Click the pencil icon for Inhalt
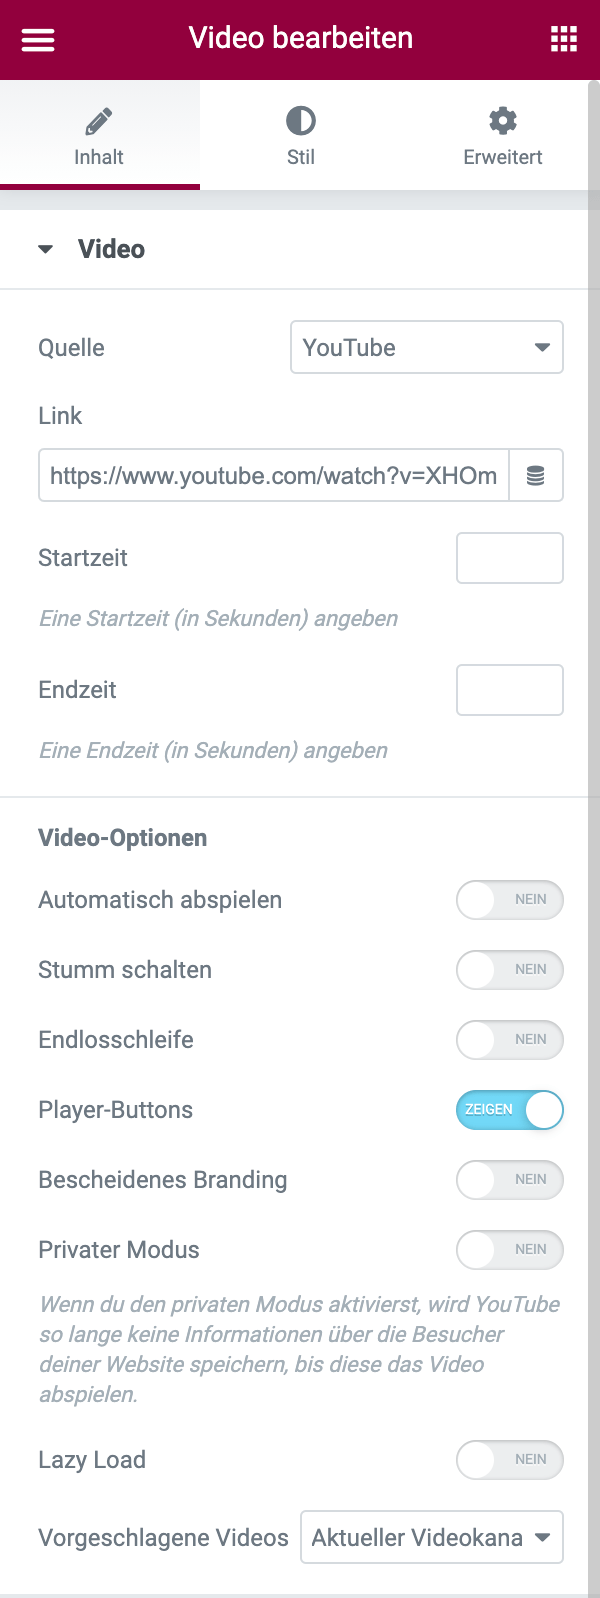600x1598 pixels. 99,122
